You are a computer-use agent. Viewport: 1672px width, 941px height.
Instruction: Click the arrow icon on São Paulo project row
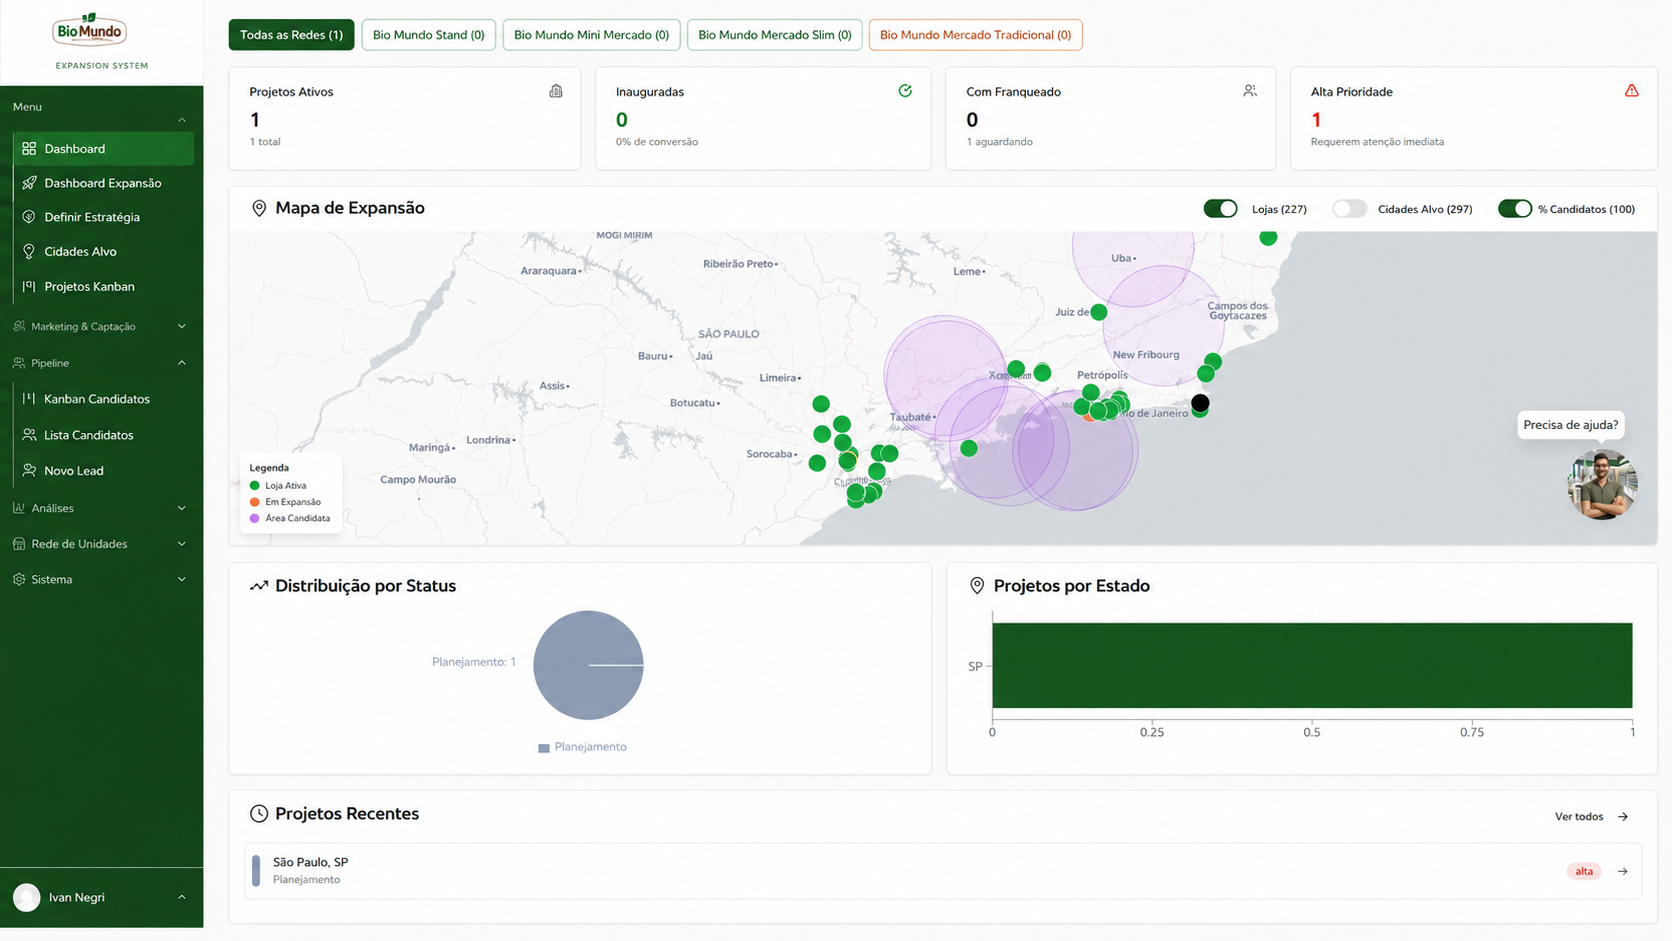[x=1623, y=871]
